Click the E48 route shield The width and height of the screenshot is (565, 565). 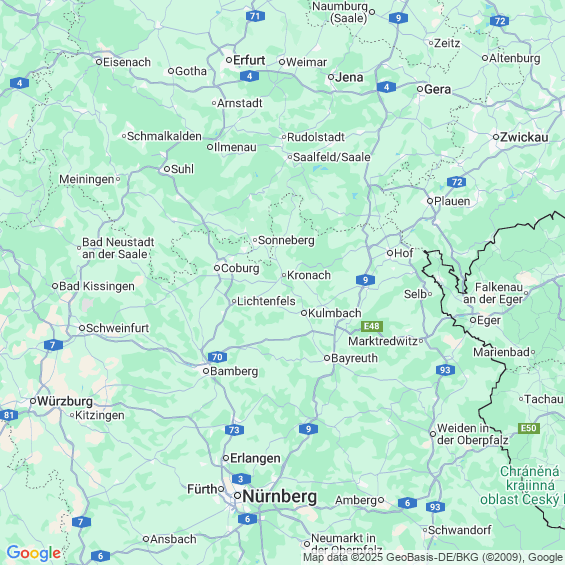(x=372, y=326)
